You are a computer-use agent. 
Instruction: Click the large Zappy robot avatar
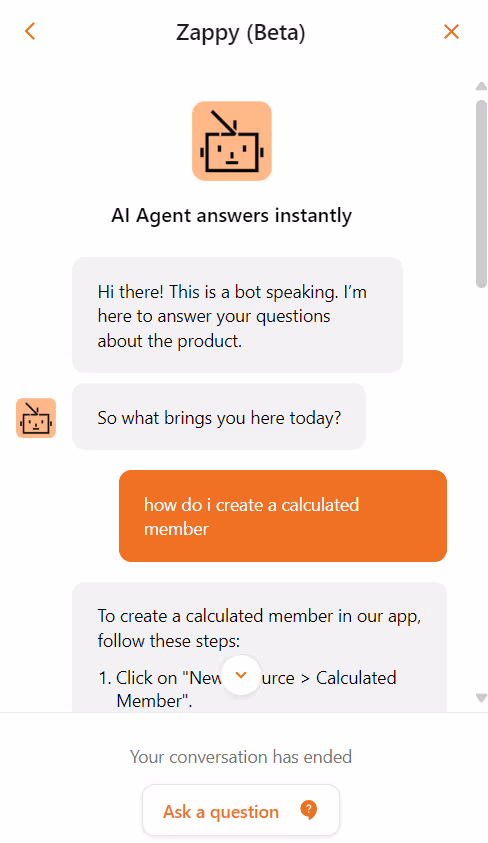(232, 141)
